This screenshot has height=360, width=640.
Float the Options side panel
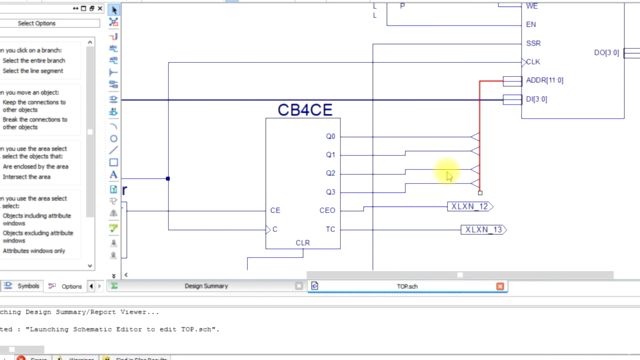pyautogui.click(x=92, y=8)
